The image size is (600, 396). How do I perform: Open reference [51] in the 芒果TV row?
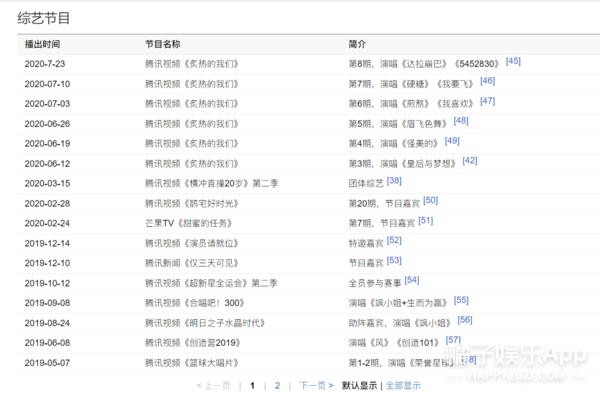tap(426, 221)
